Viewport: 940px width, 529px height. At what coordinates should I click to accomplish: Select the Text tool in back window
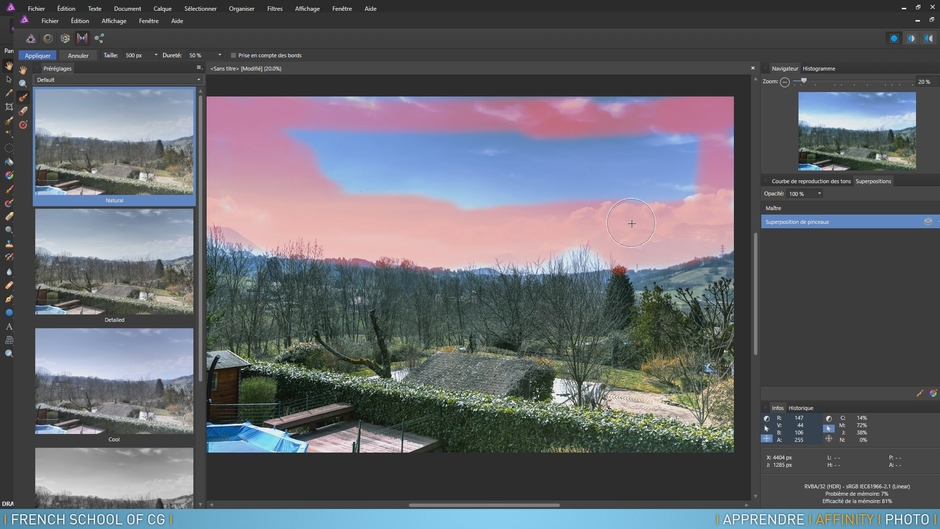(9, 326)
